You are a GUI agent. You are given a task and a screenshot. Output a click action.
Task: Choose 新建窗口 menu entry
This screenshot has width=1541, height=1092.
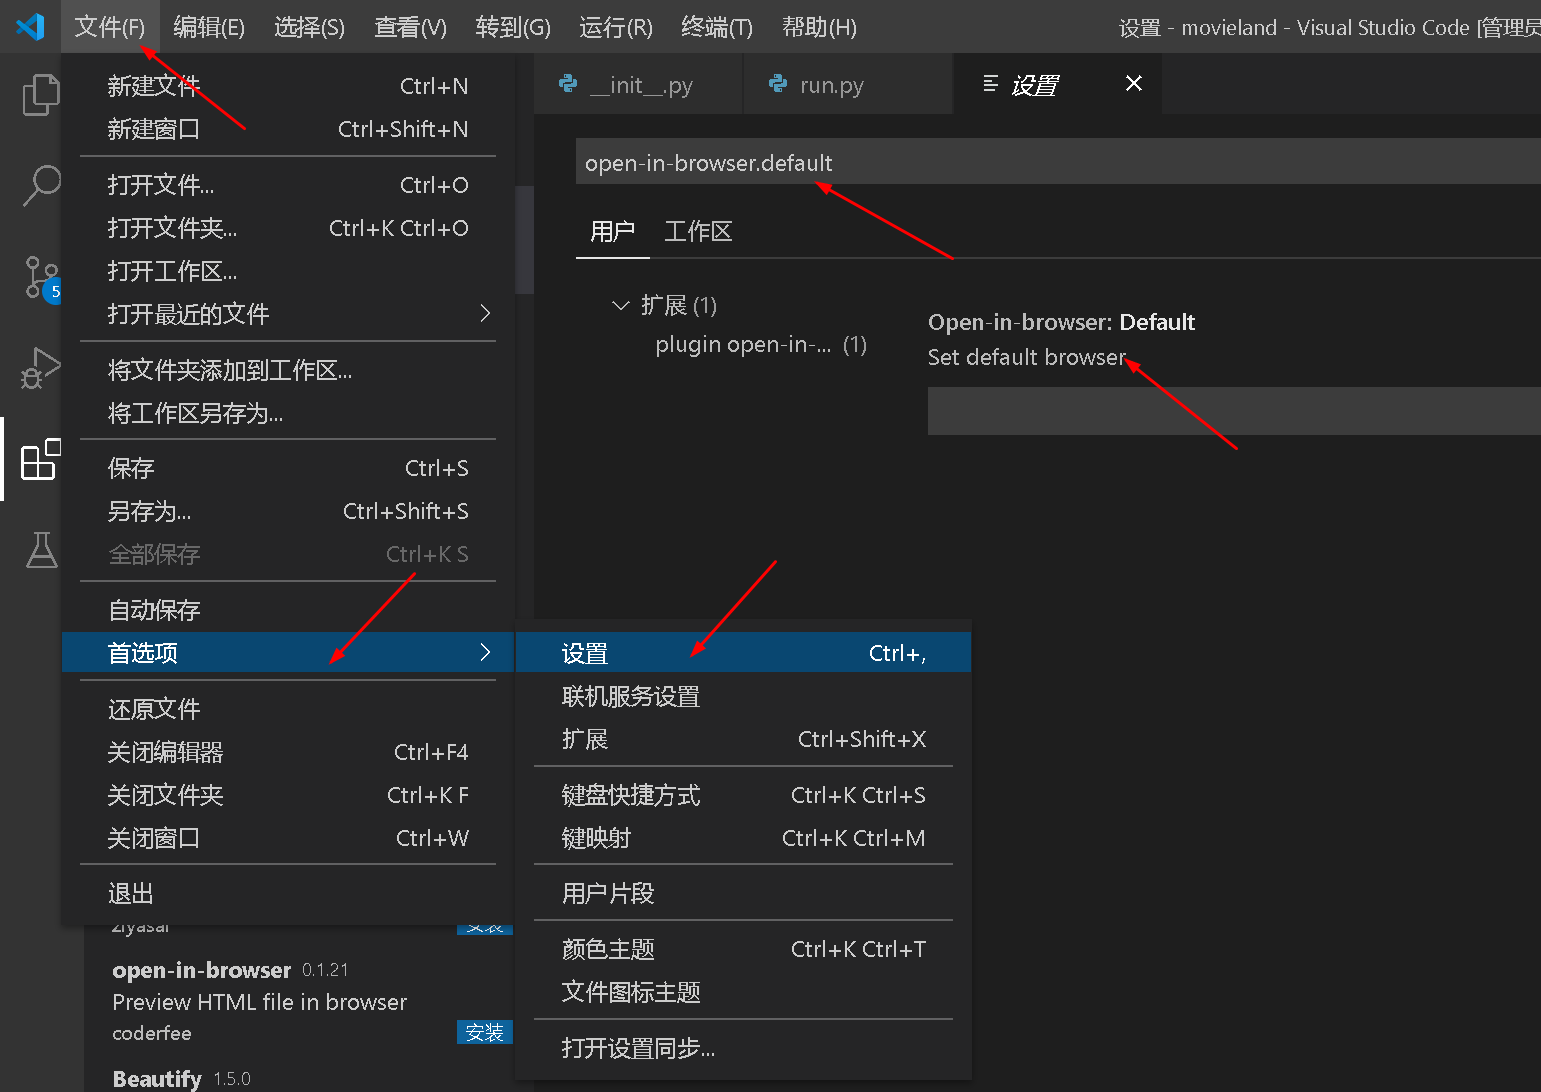288,129
